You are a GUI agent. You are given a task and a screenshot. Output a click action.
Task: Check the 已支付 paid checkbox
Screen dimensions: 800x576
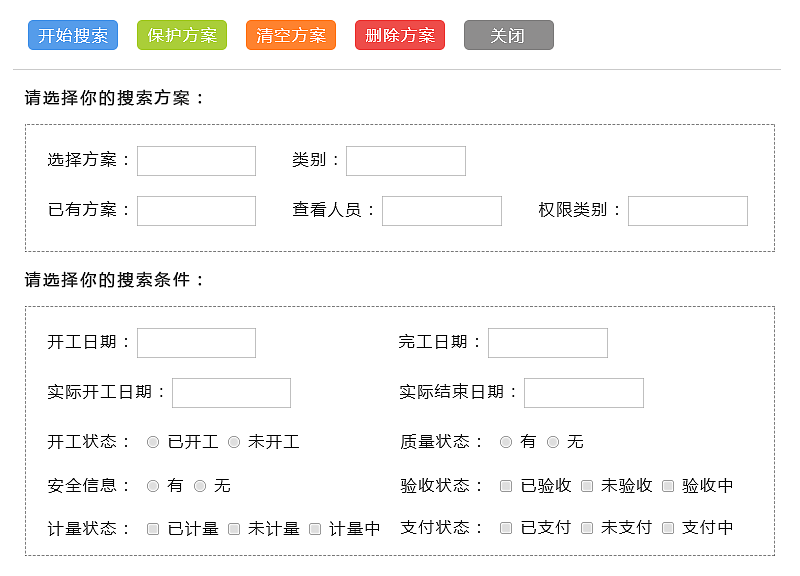[506, 528]
